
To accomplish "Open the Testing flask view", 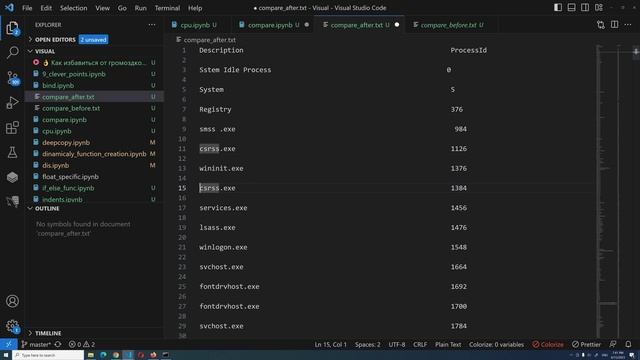I will pos(12,152).
